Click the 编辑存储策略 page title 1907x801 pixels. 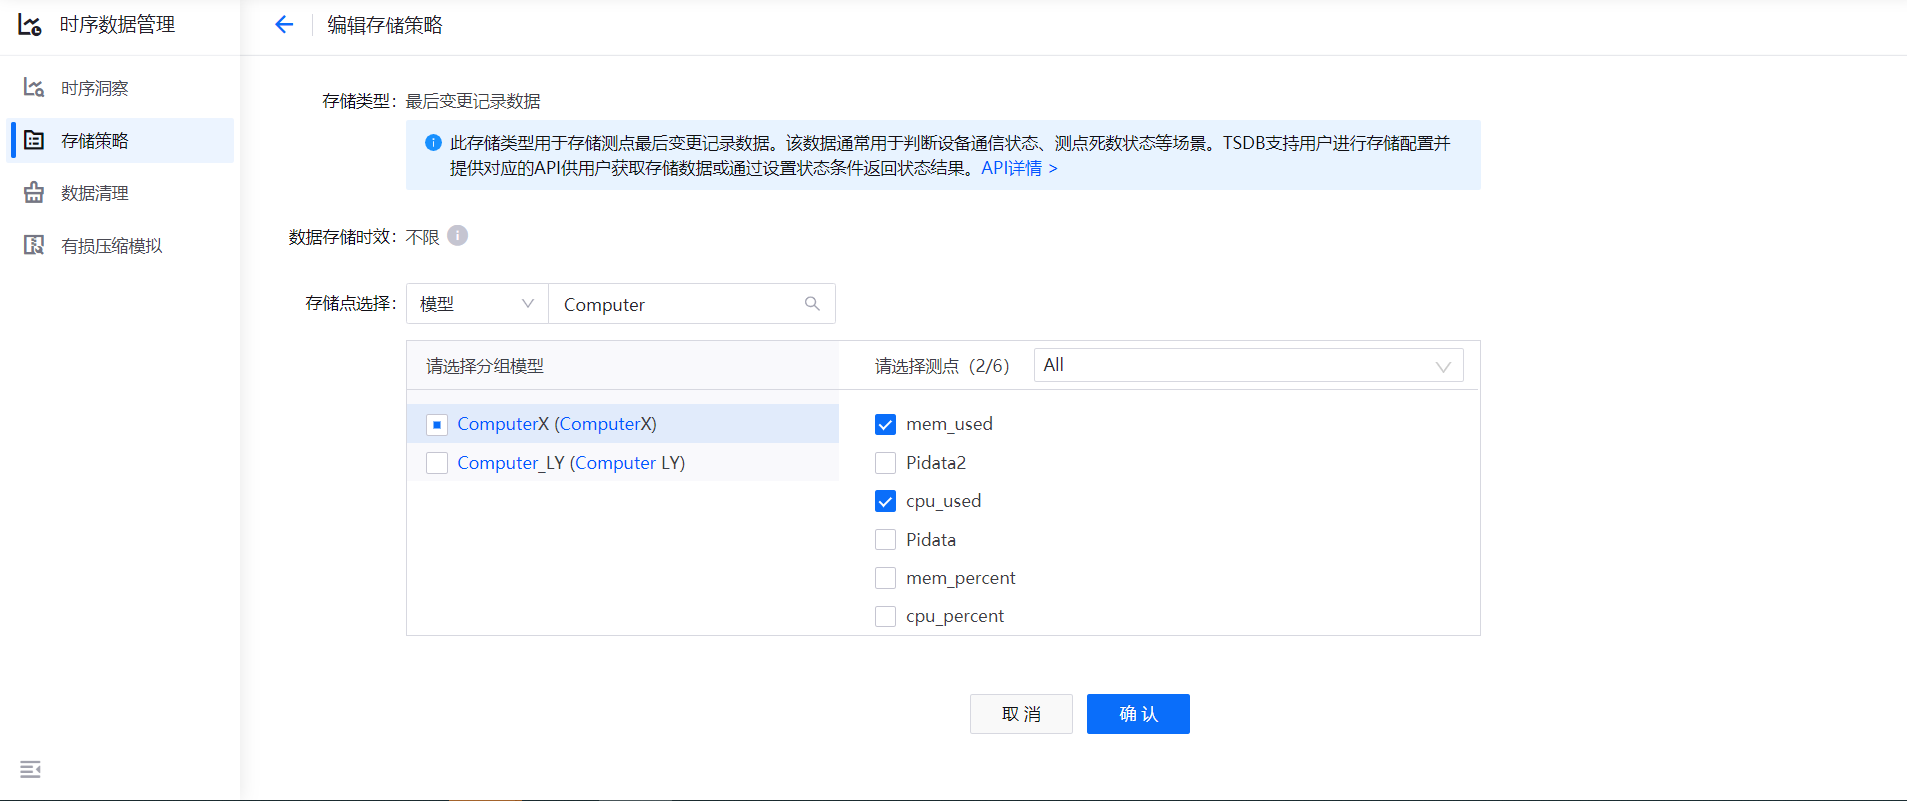[385, 25]
